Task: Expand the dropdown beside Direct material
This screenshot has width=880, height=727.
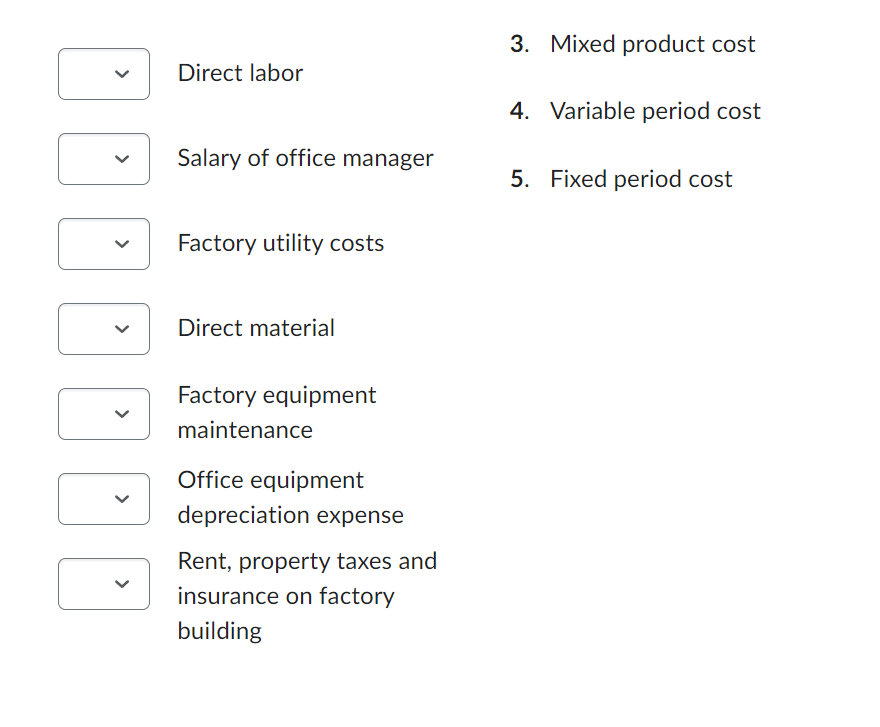Action: tap(104, 329)
